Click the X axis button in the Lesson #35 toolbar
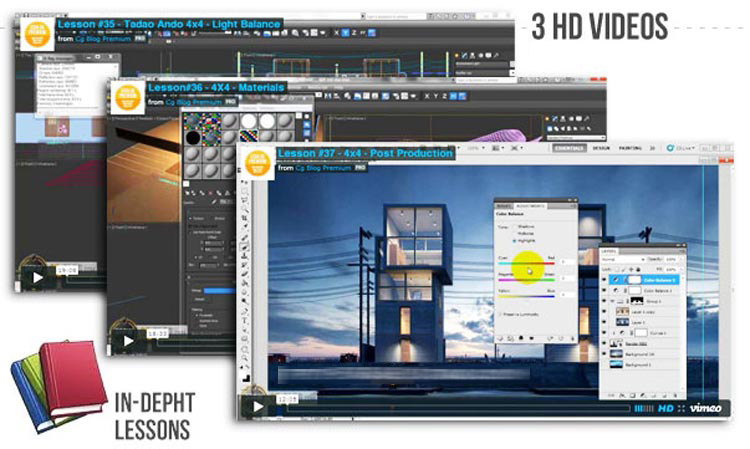Screen dimensions: 750x449 tap(336, 33)
